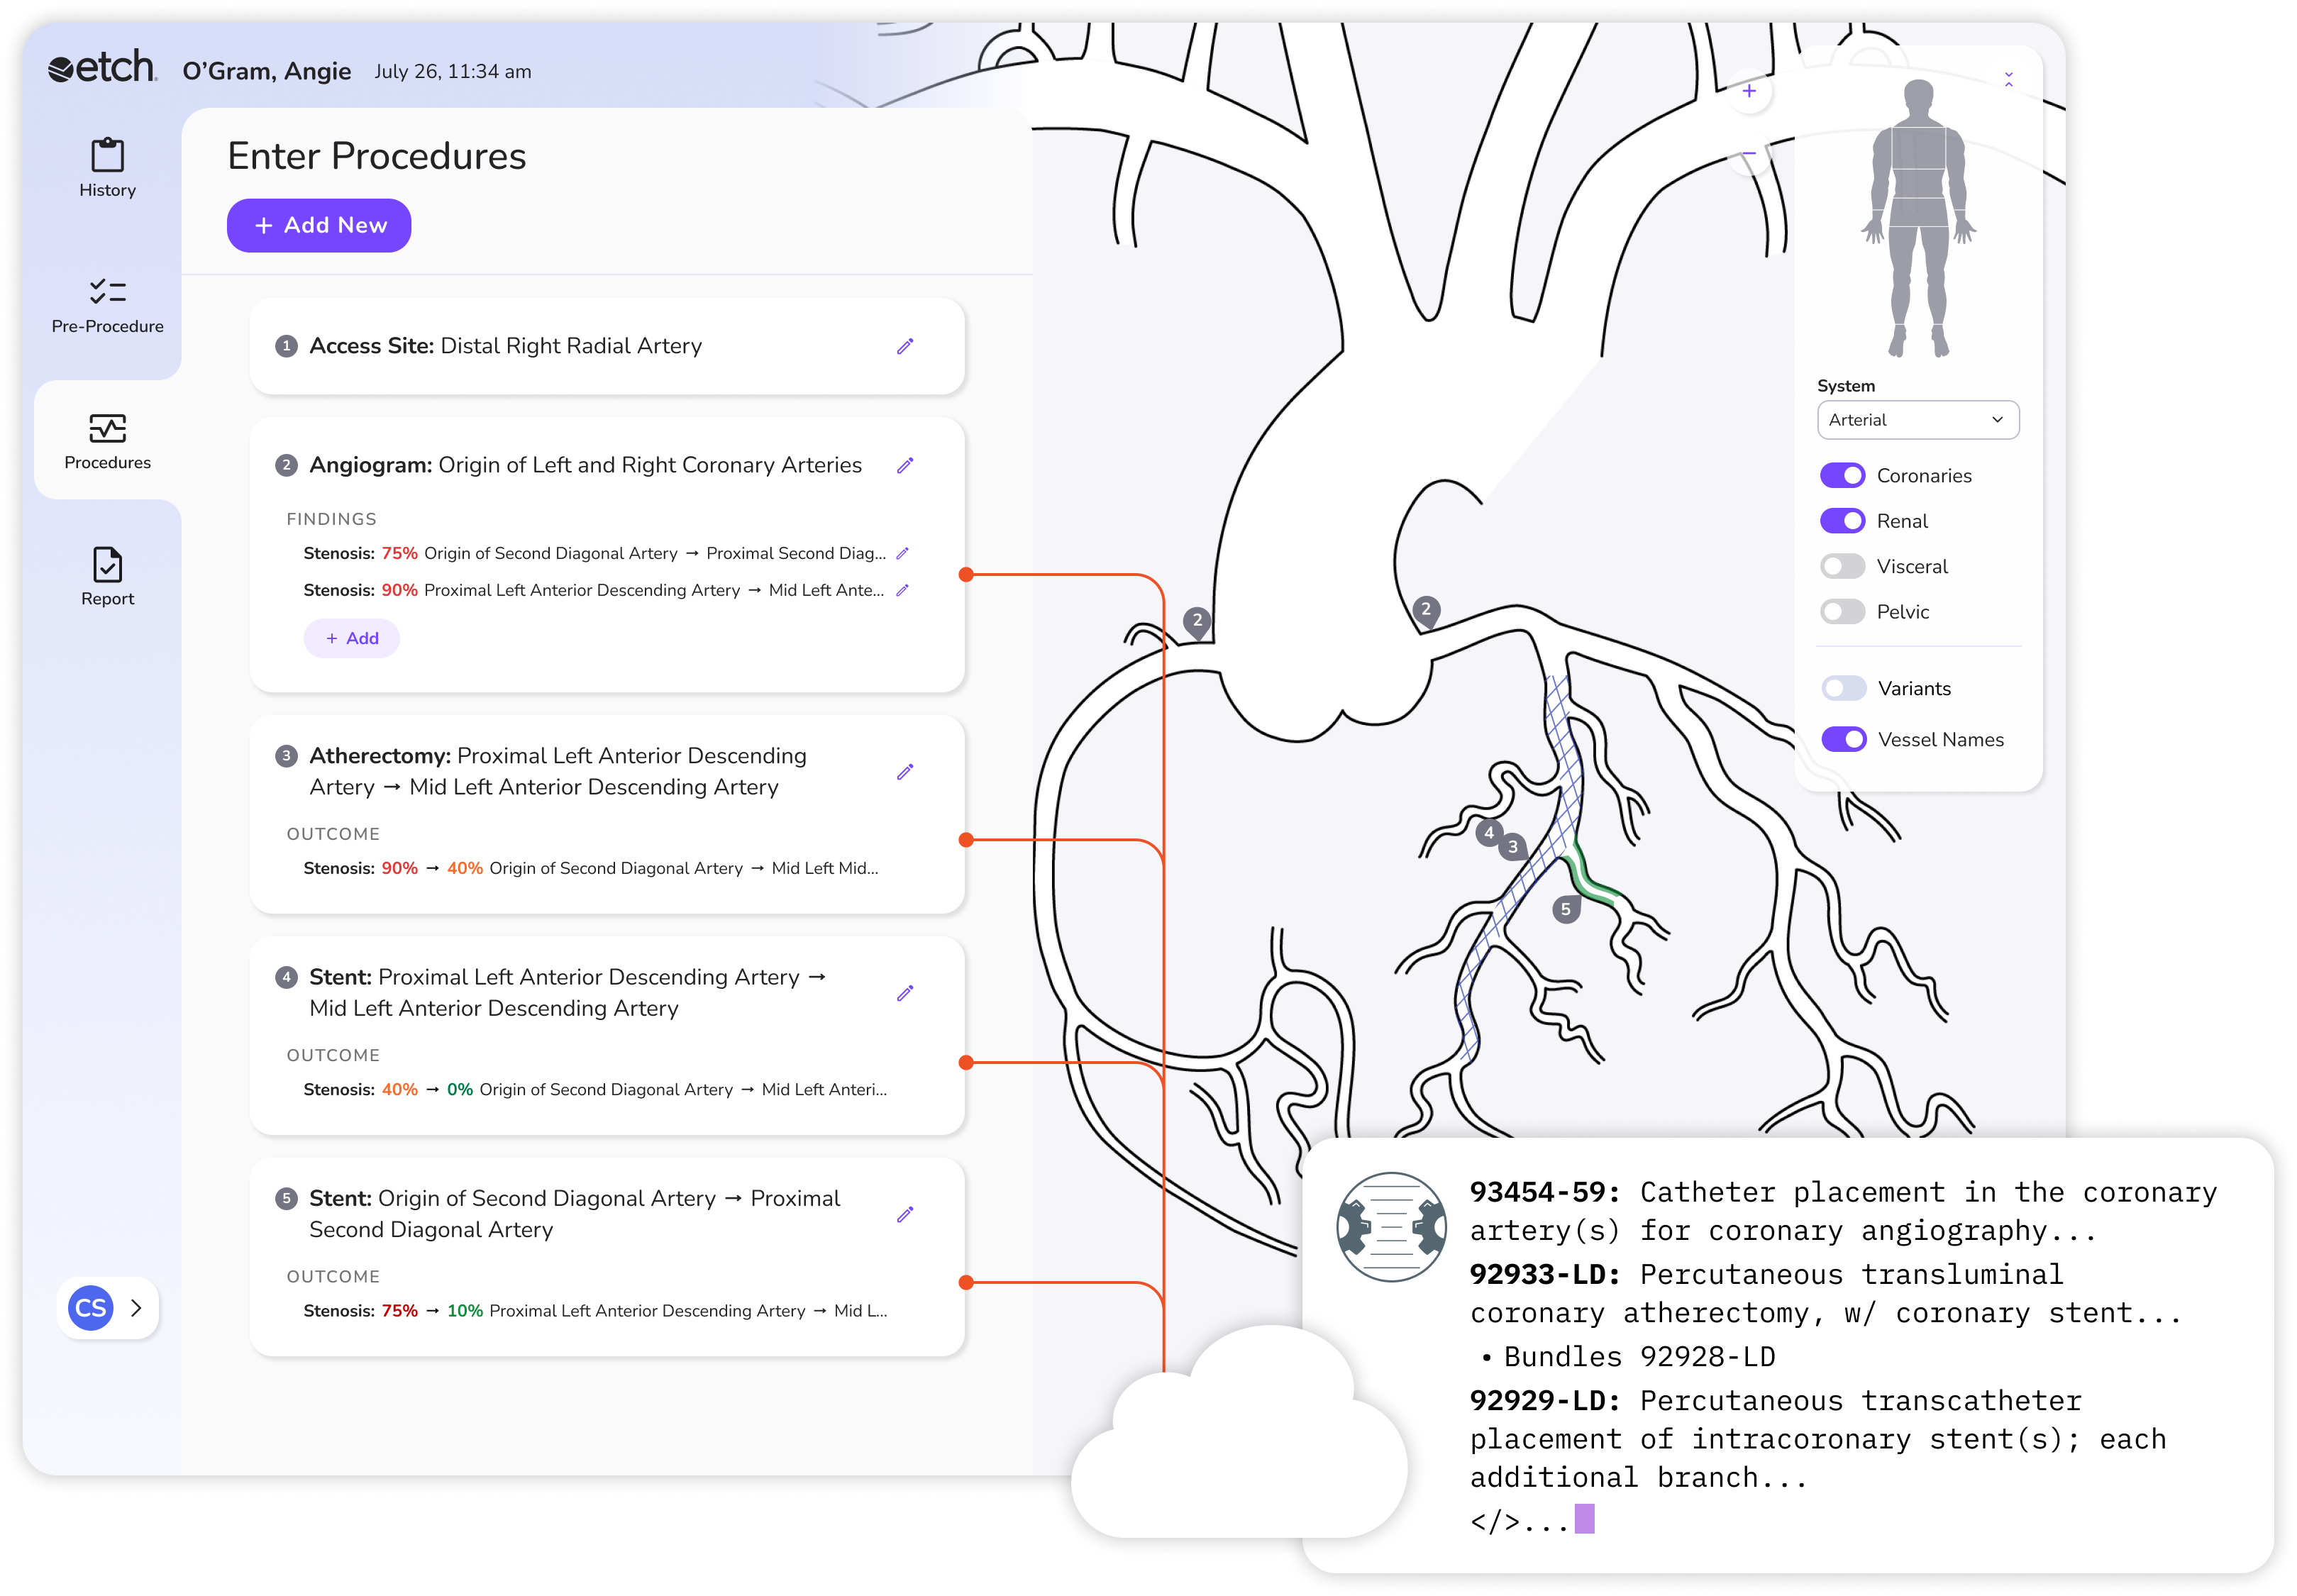2297x1596 pixels.
Task: Edit the 75% stenosis finding pencil icon
Action: point(902,553)
